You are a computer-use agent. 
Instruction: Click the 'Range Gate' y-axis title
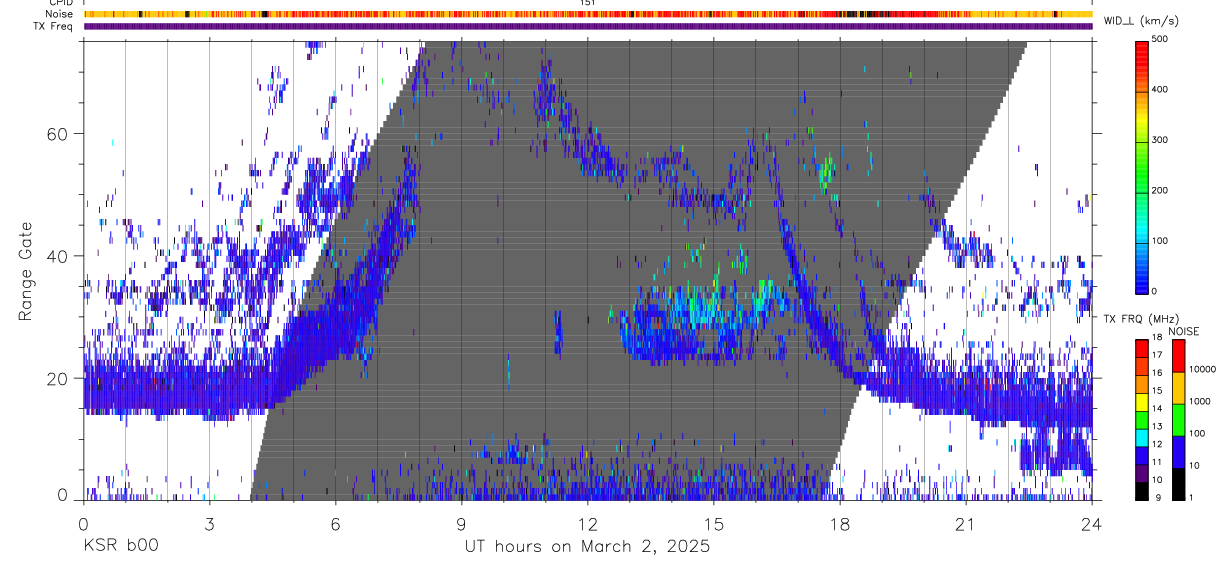point(26,272)
